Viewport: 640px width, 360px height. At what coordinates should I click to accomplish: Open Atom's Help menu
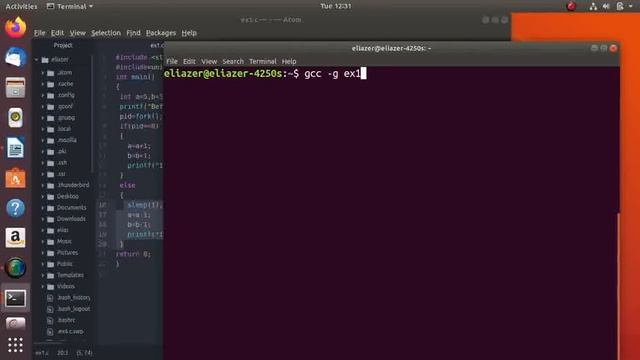(x=189, y=33)
